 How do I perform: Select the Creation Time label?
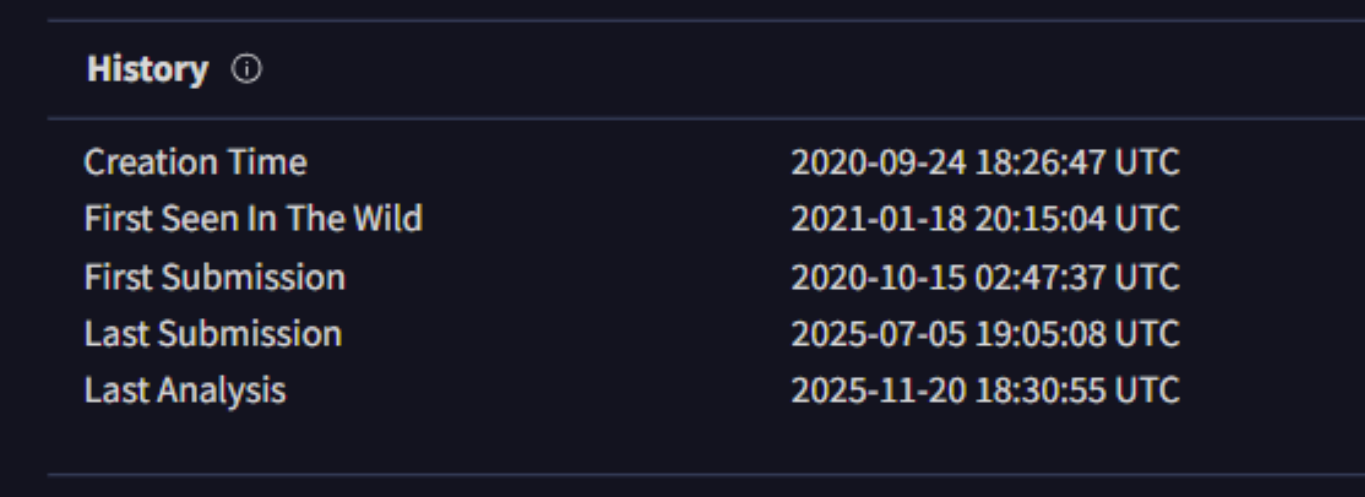[195, 162]
